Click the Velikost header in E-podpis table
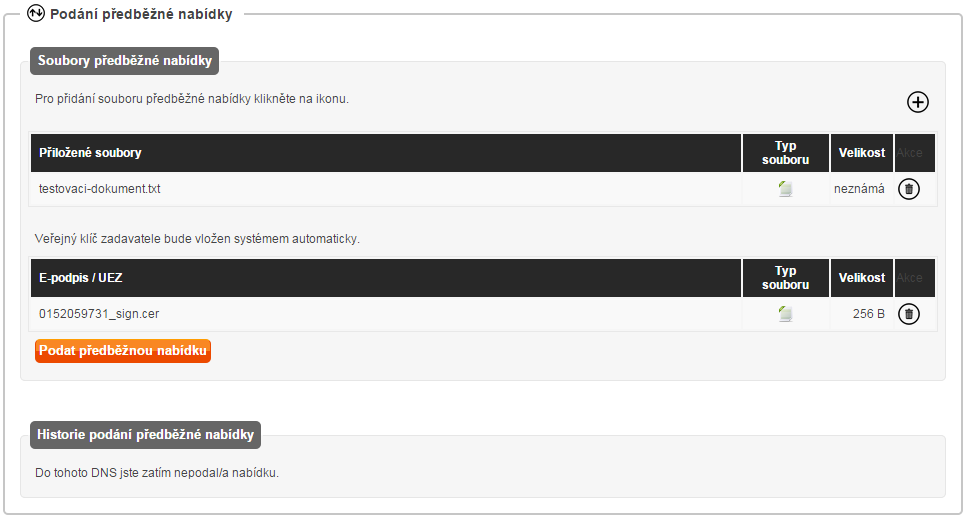The image size is (966, 517). [862, 278]
